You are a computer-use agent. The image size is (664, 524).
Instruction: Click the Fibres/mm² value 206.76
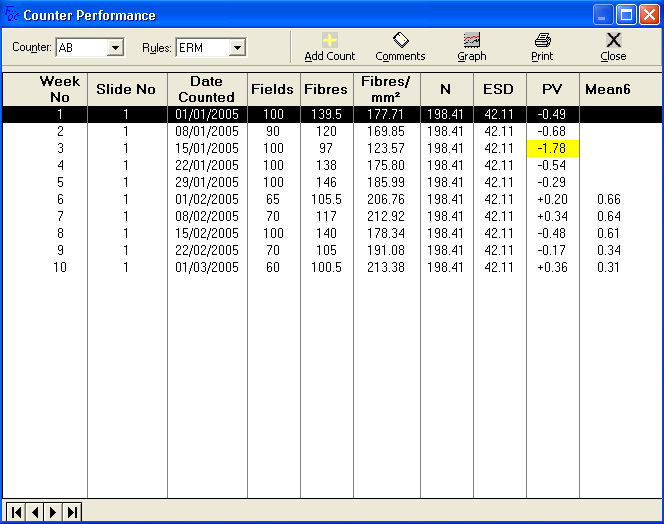pos(386,199)
